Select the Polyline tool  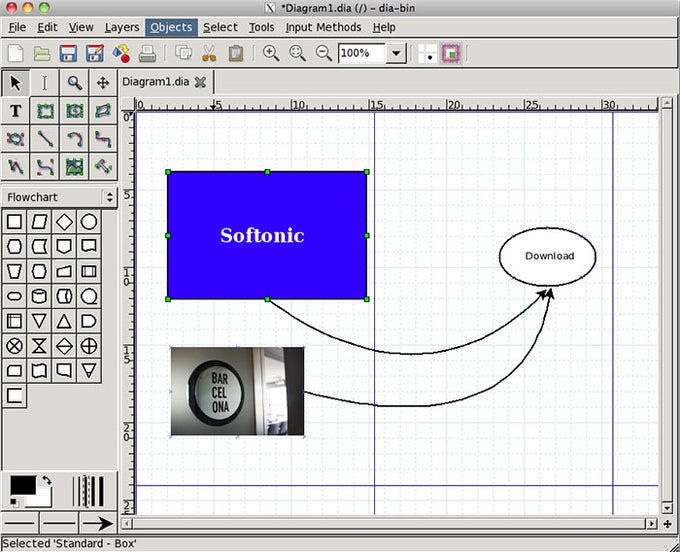click(x=15, y=167)
